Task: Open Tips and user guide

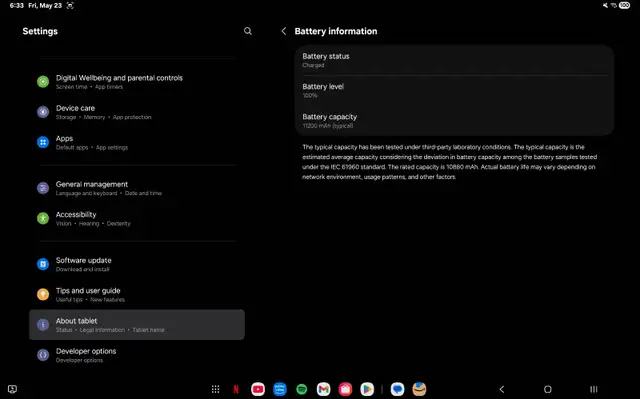Action: (137, 294)
